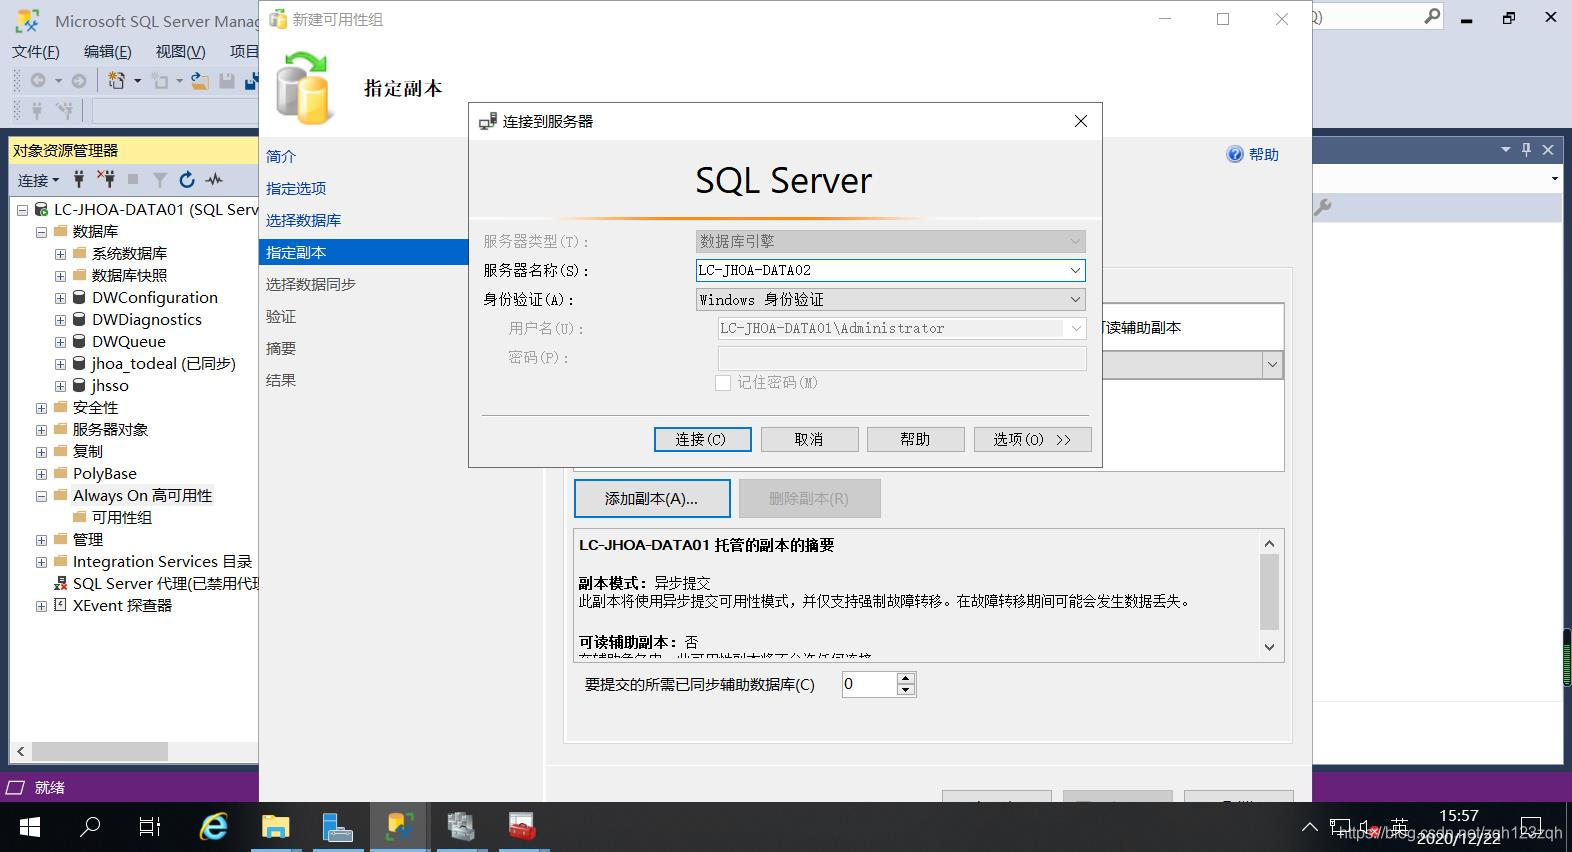Viewport: 1572px width, 852px height.
Task: Click 帮助 button in connect dialog
Action: [915, 439]
